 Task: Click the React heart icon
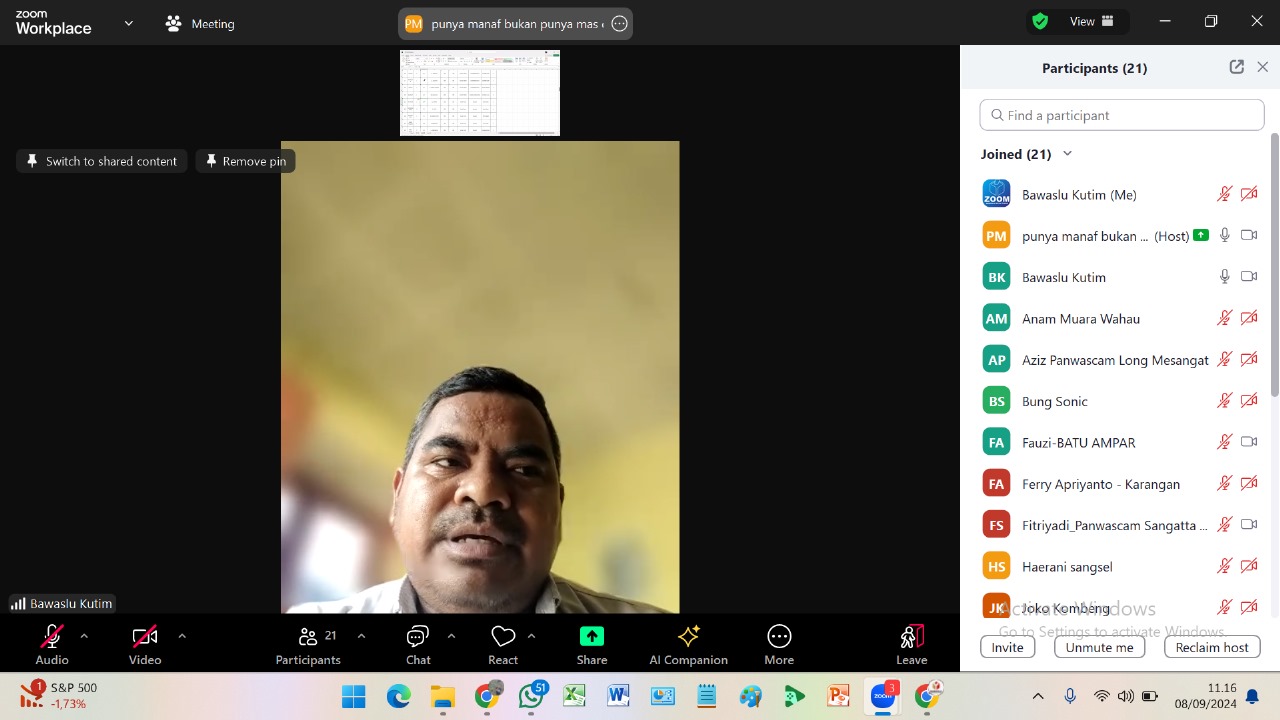click(x=503, y=637)
